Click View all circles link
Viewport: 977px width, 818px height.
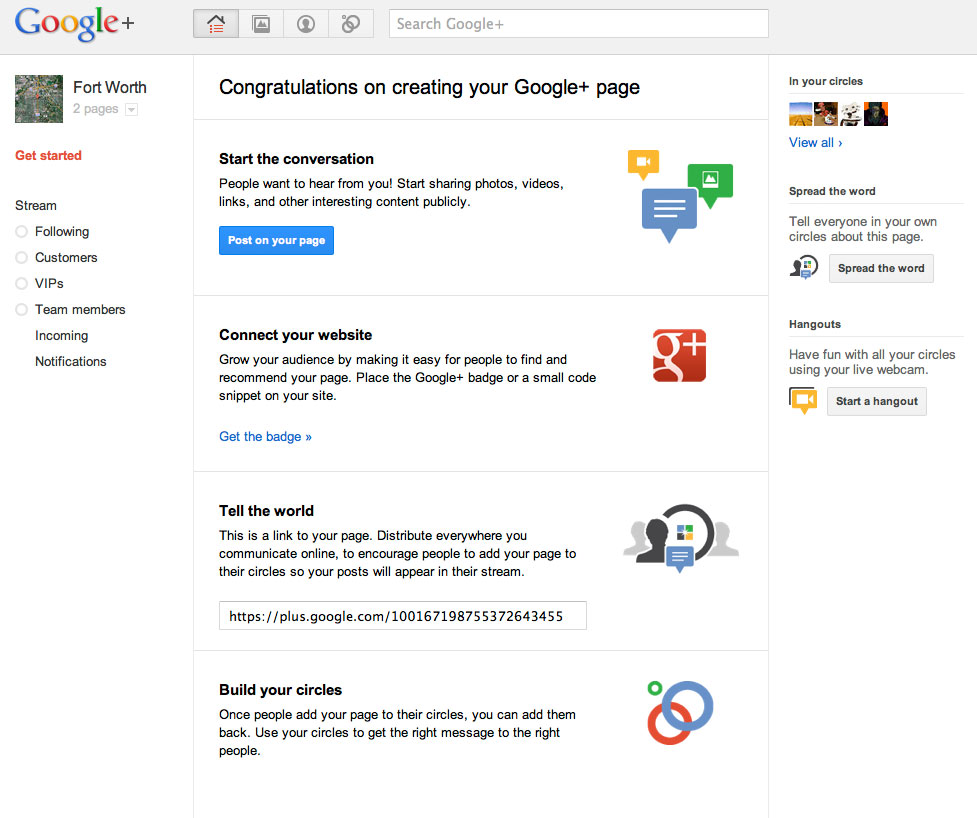816,143
